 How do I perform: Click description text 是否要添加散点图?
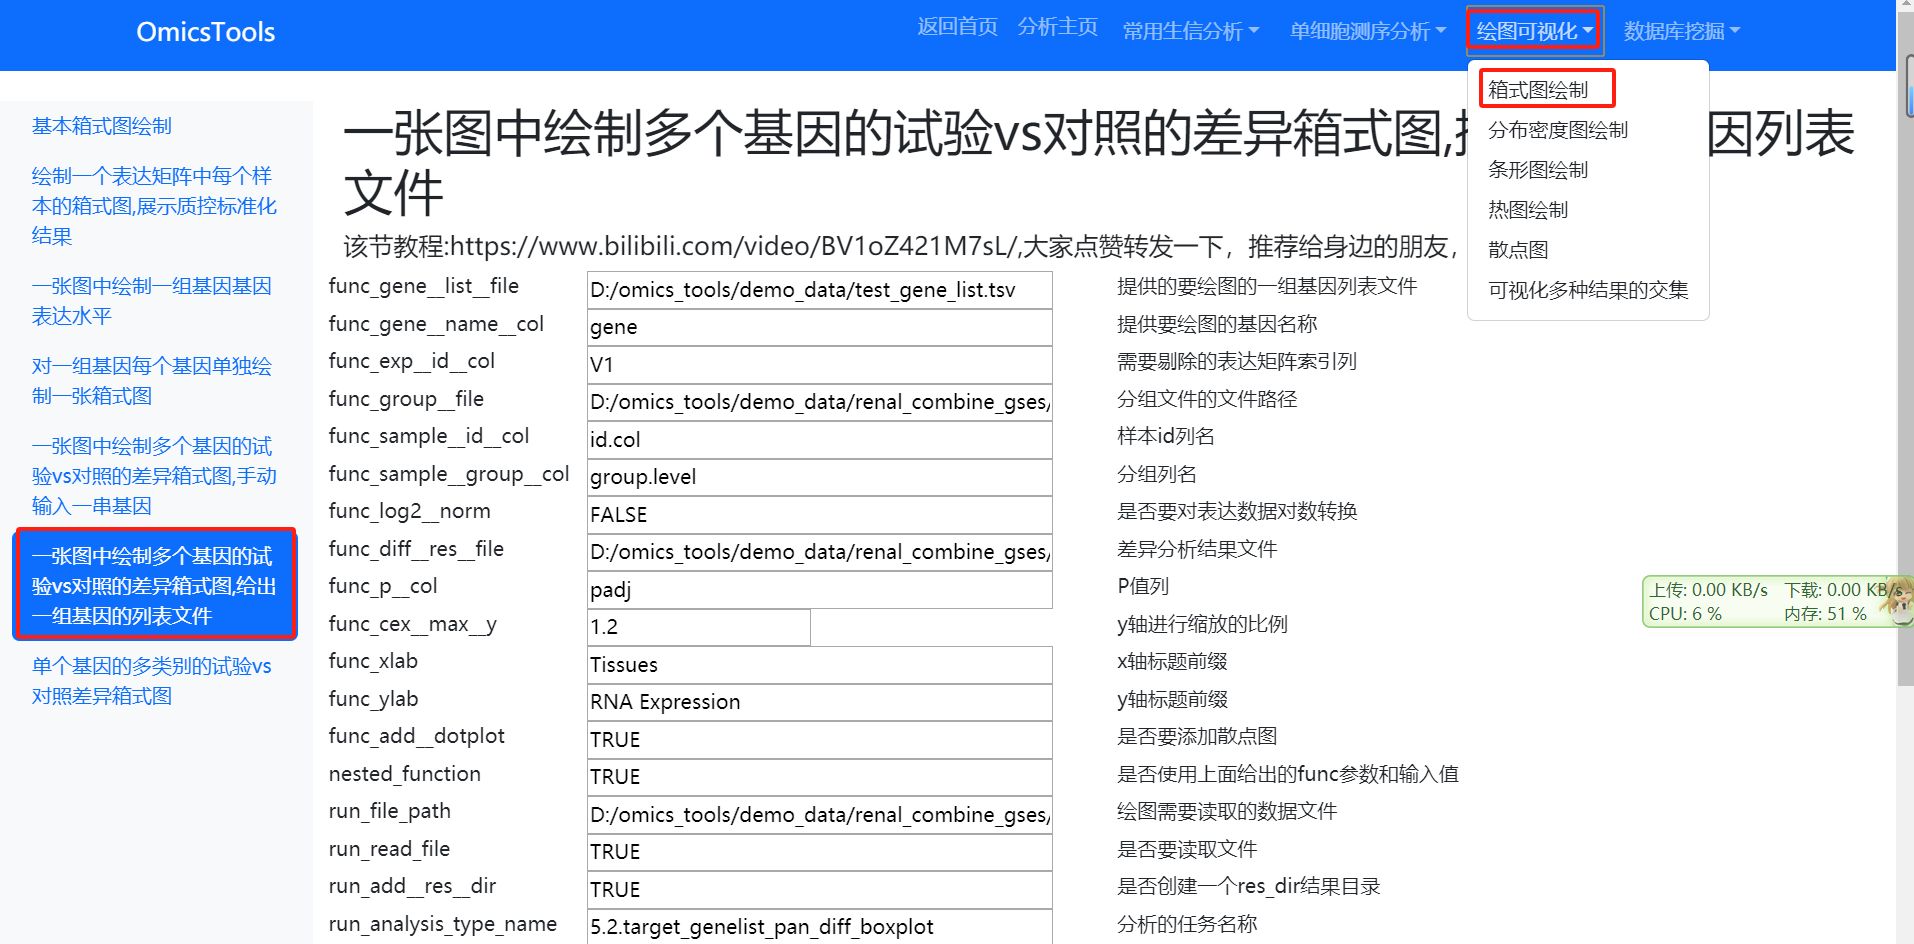(x=1197, y=736)
